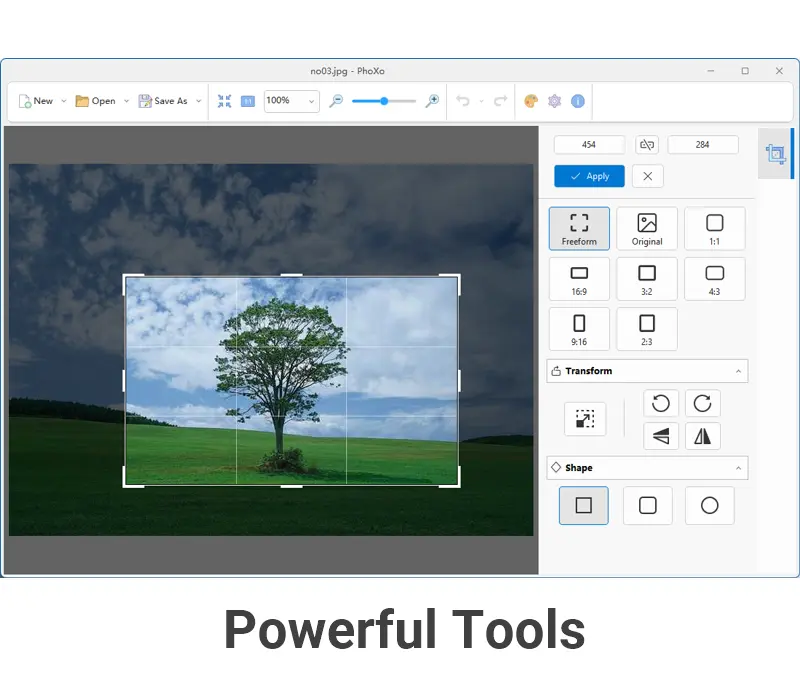Click the zoom slider handle

click(x=384, y=101)
